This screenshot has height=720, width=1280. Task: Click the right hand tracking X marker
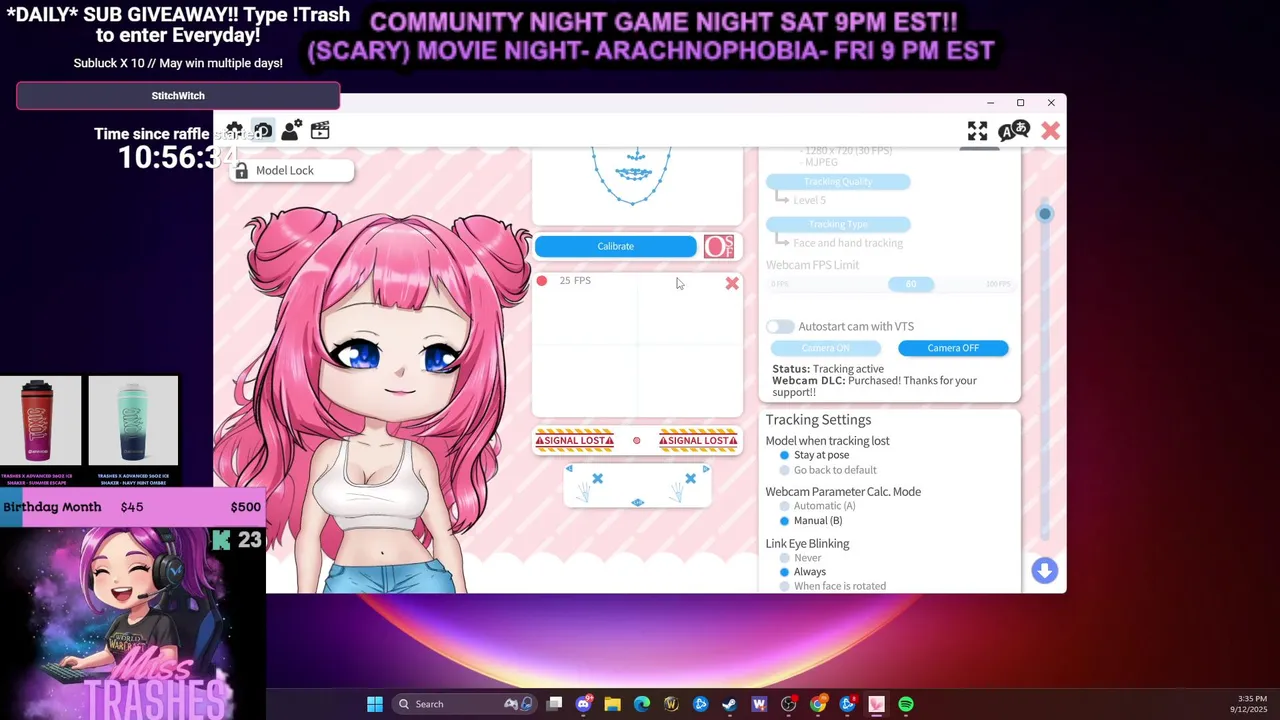click(690, 479)
